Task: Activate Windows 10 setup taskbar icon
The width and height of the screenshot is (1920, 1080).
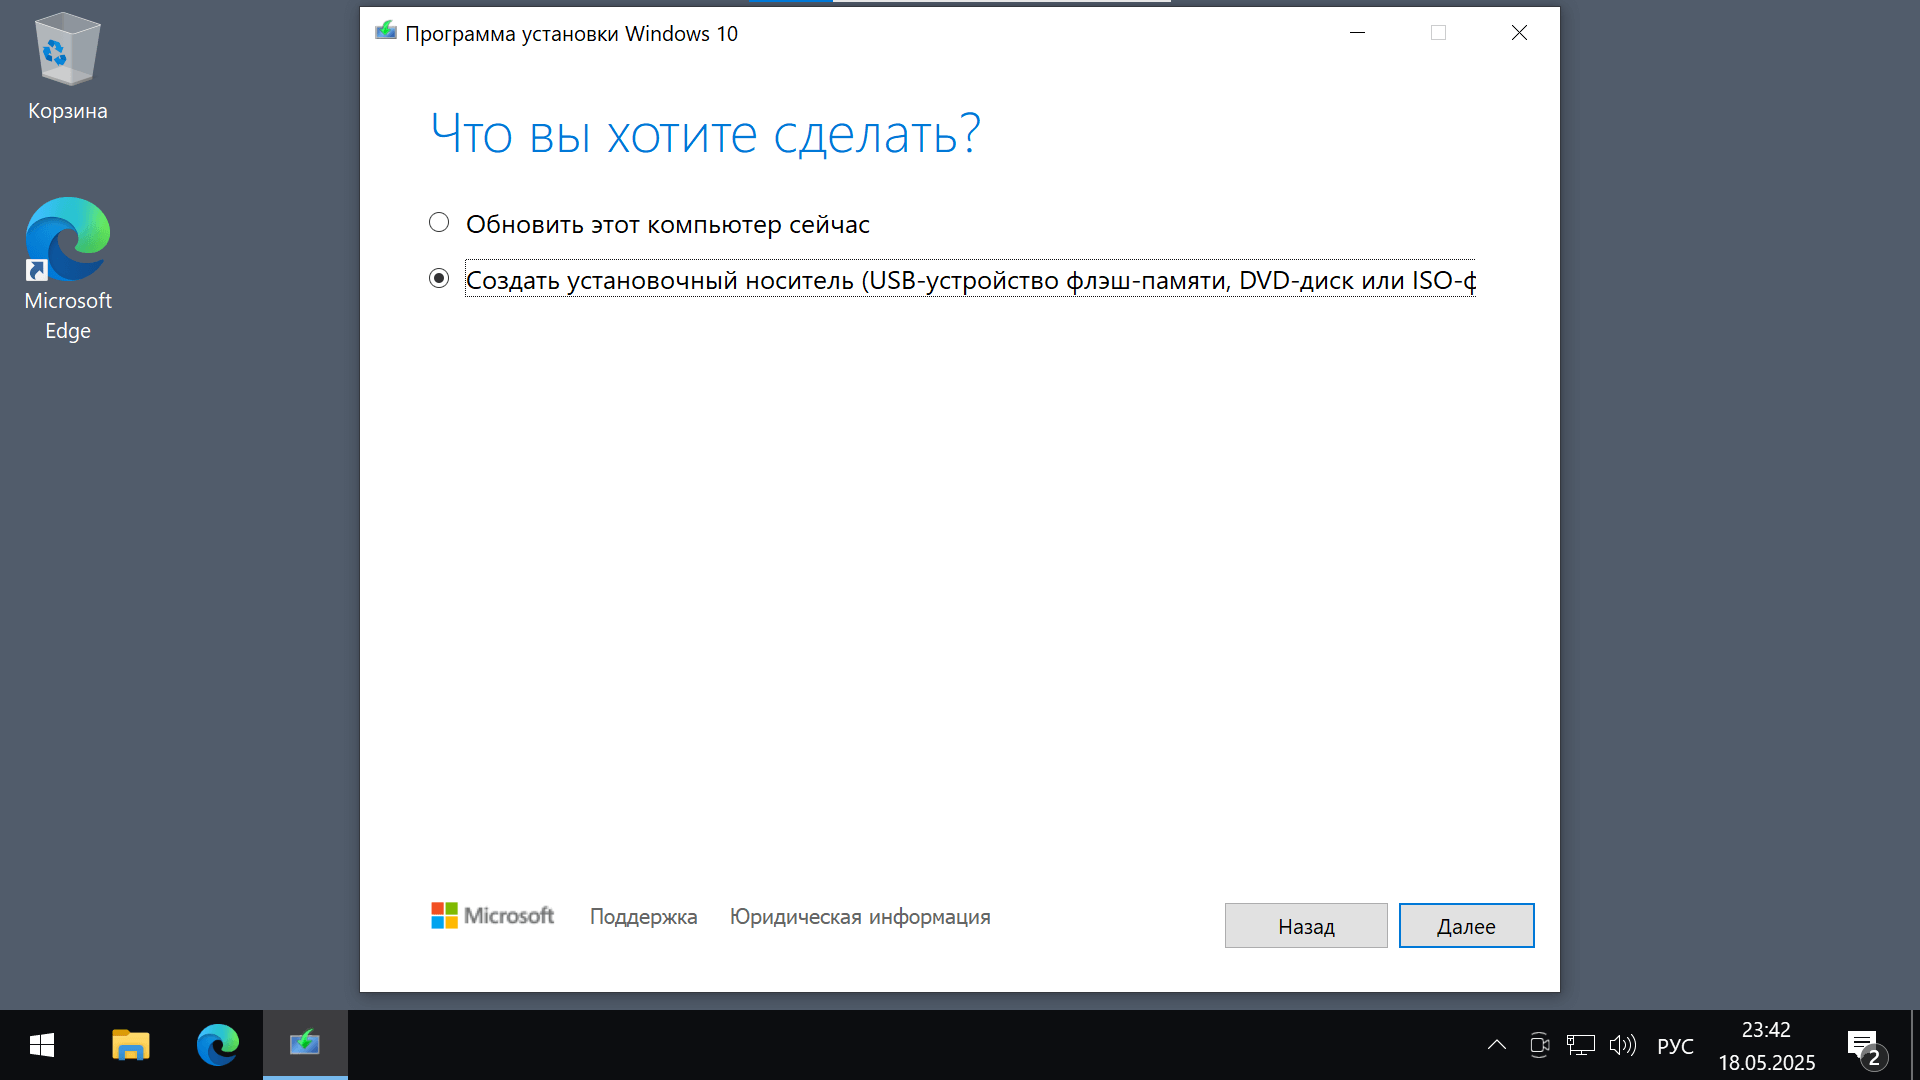Action: coord(305,1045)
